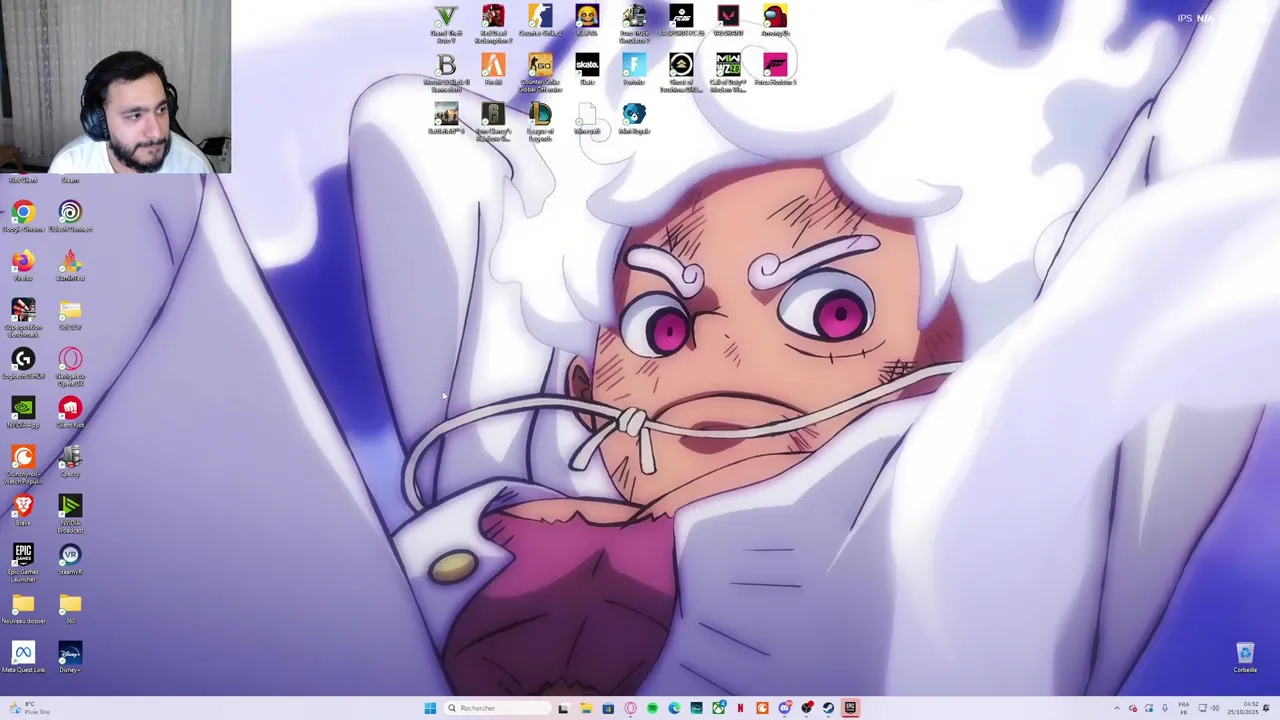
Task: Open the Logitech G HUB shortcut
Action: coord(23,363)
